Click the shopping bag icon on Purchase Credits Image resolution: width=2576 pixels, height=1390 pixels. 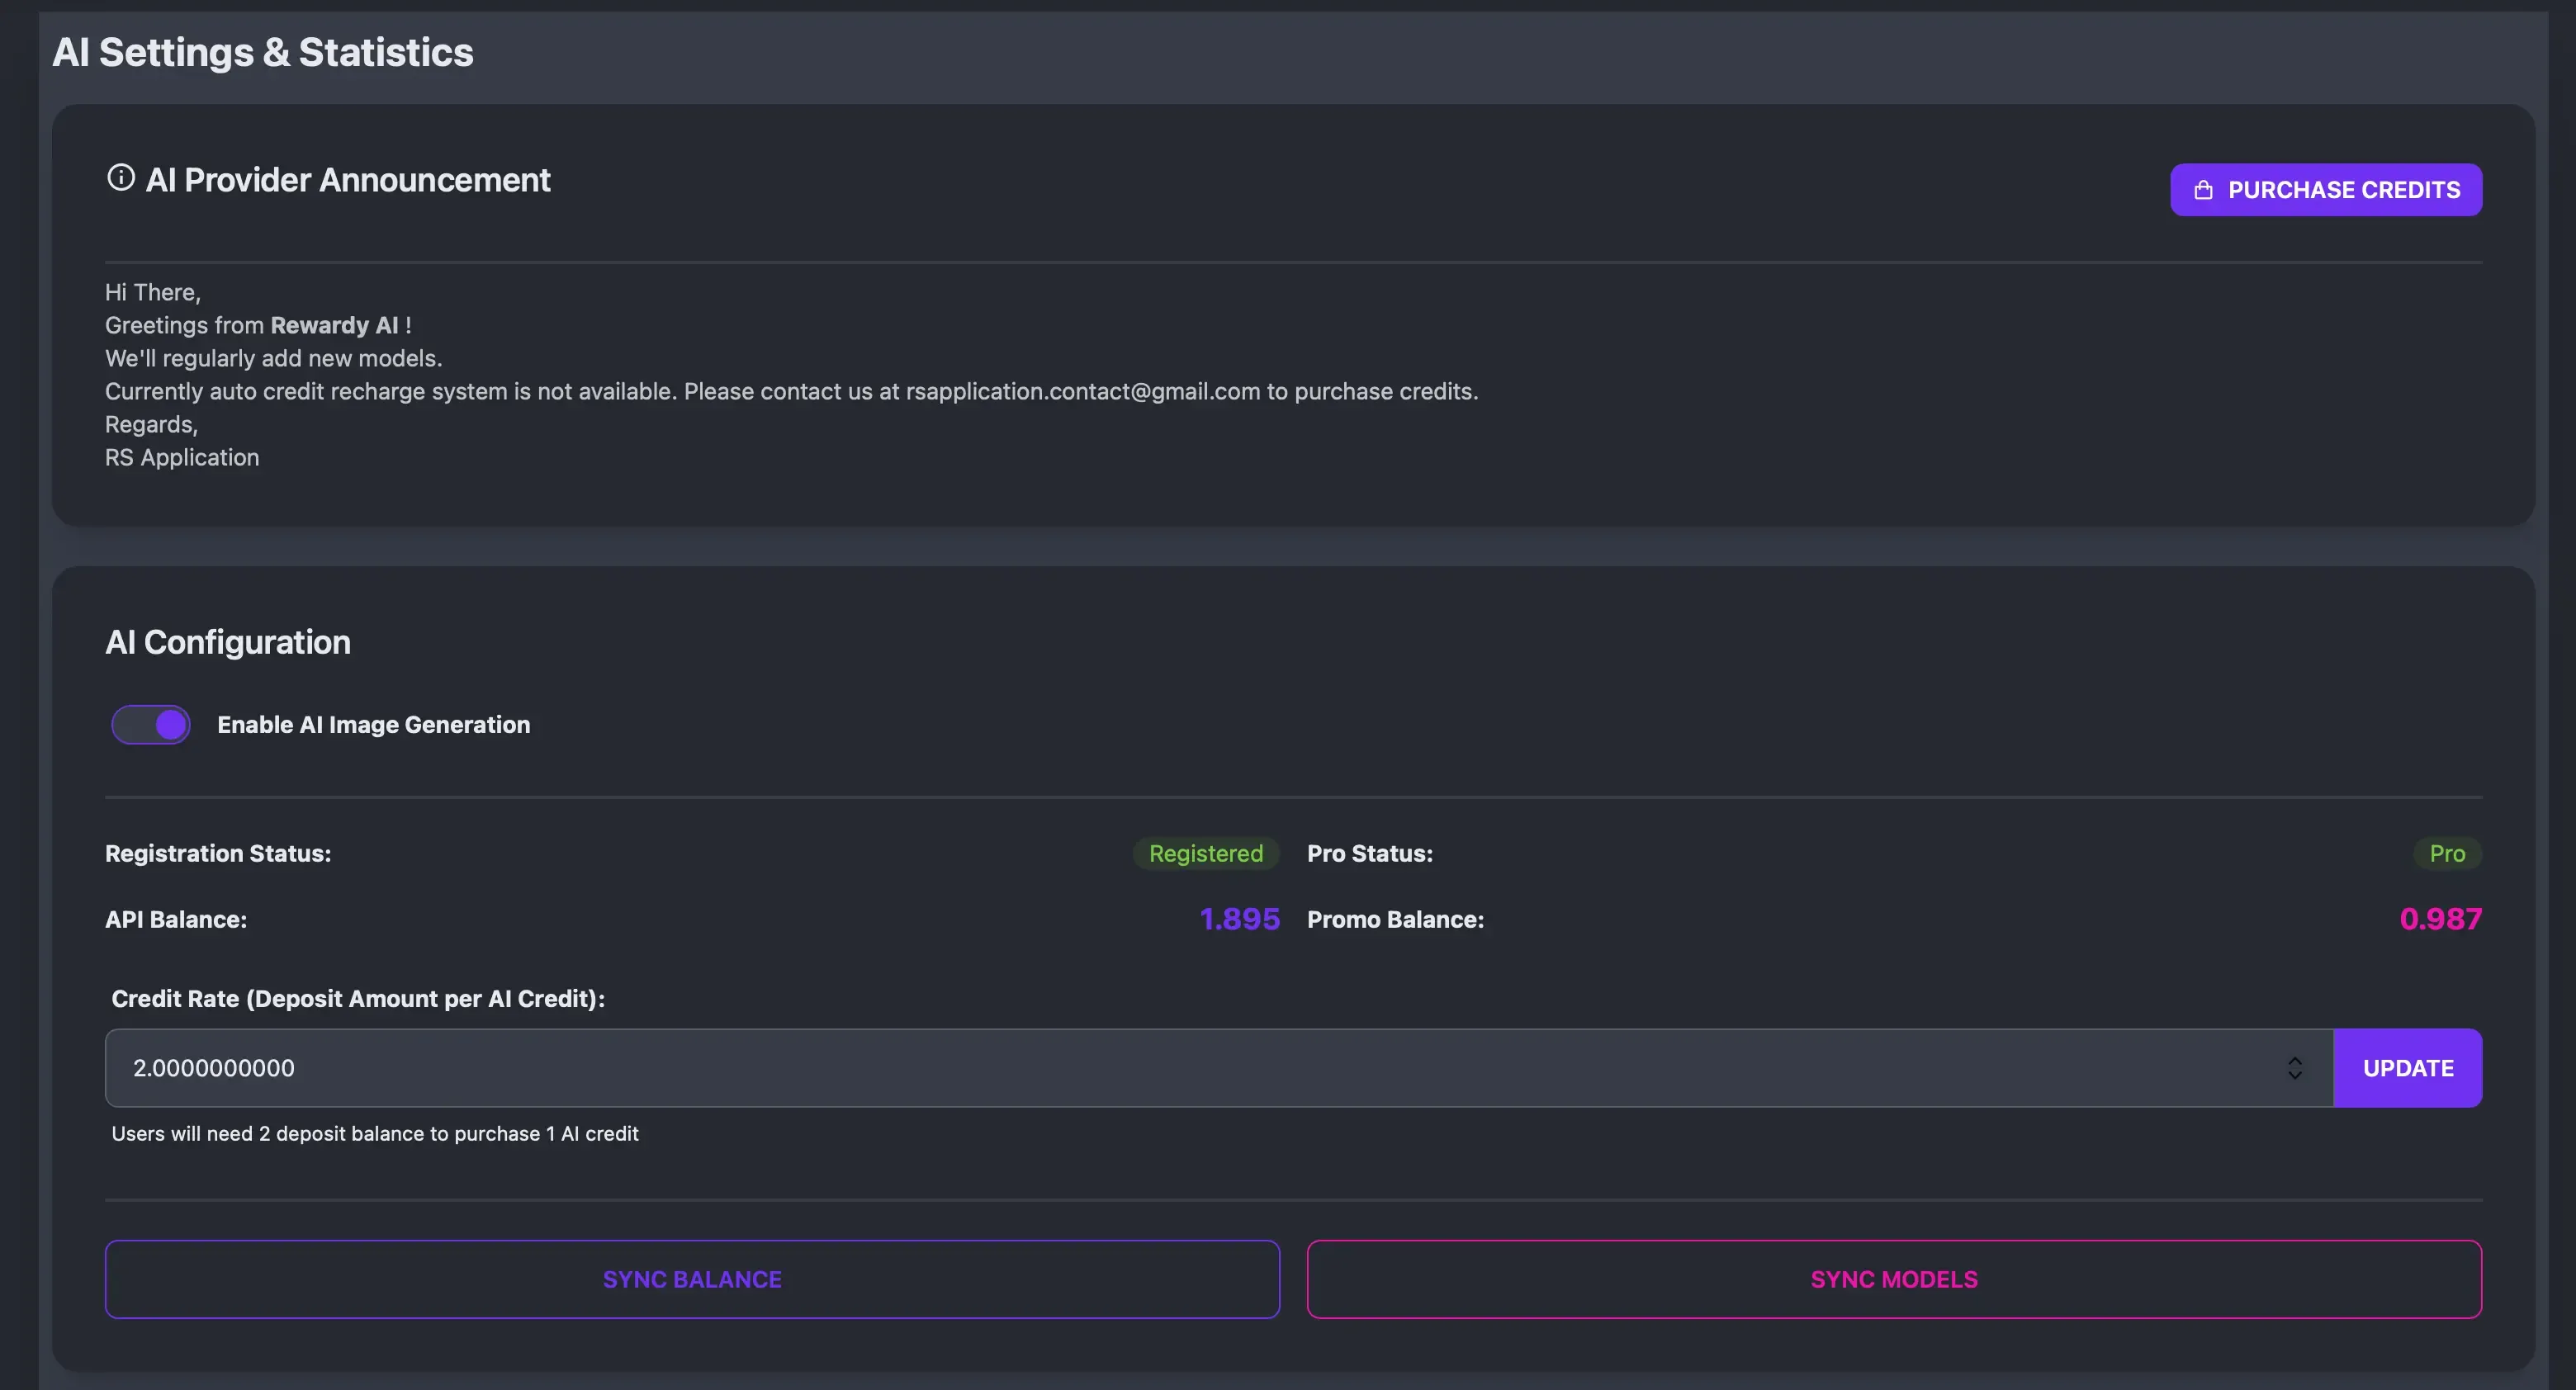pyautogui.click(x=2203, y=190)
